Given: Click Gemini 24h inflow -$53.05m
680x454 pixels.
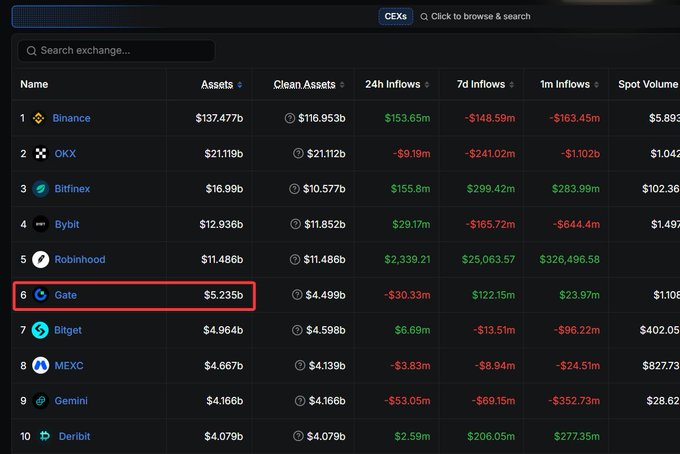Looking at the screenshot, I should [407, 401].
